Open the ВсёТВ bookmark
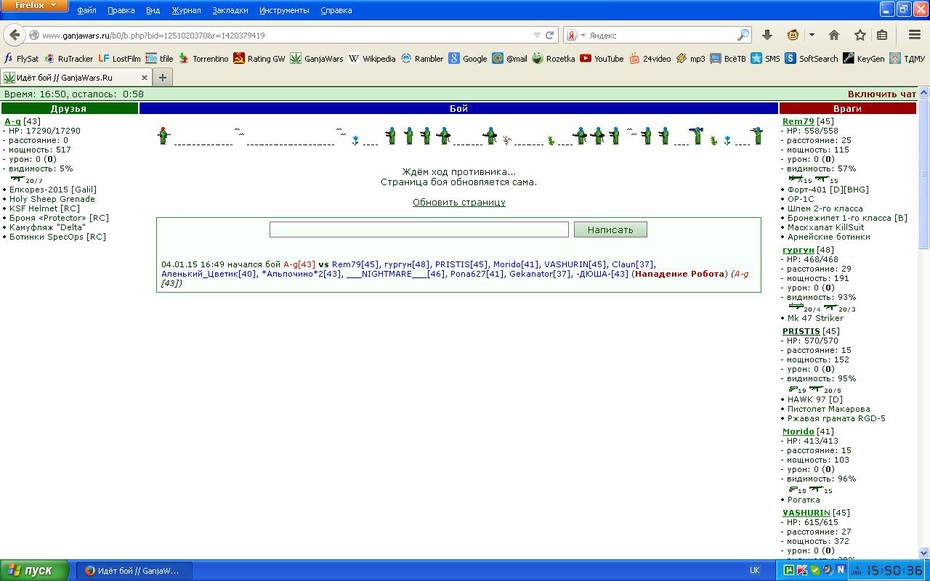 [x=728, y=59]
